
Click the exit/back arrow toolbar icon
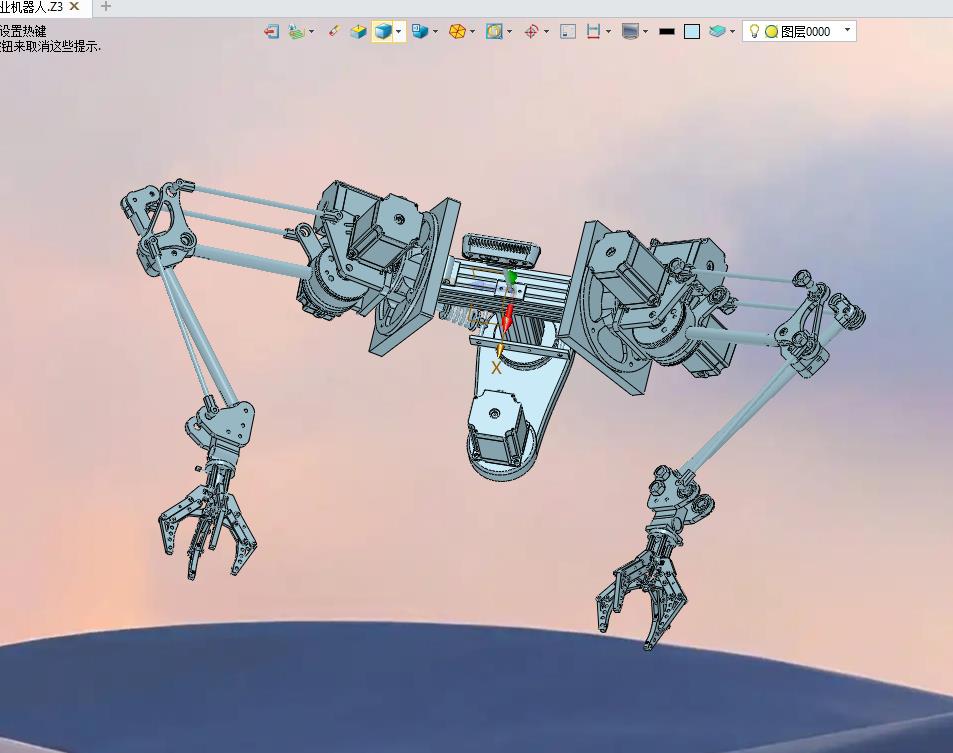tap(272, 32)
